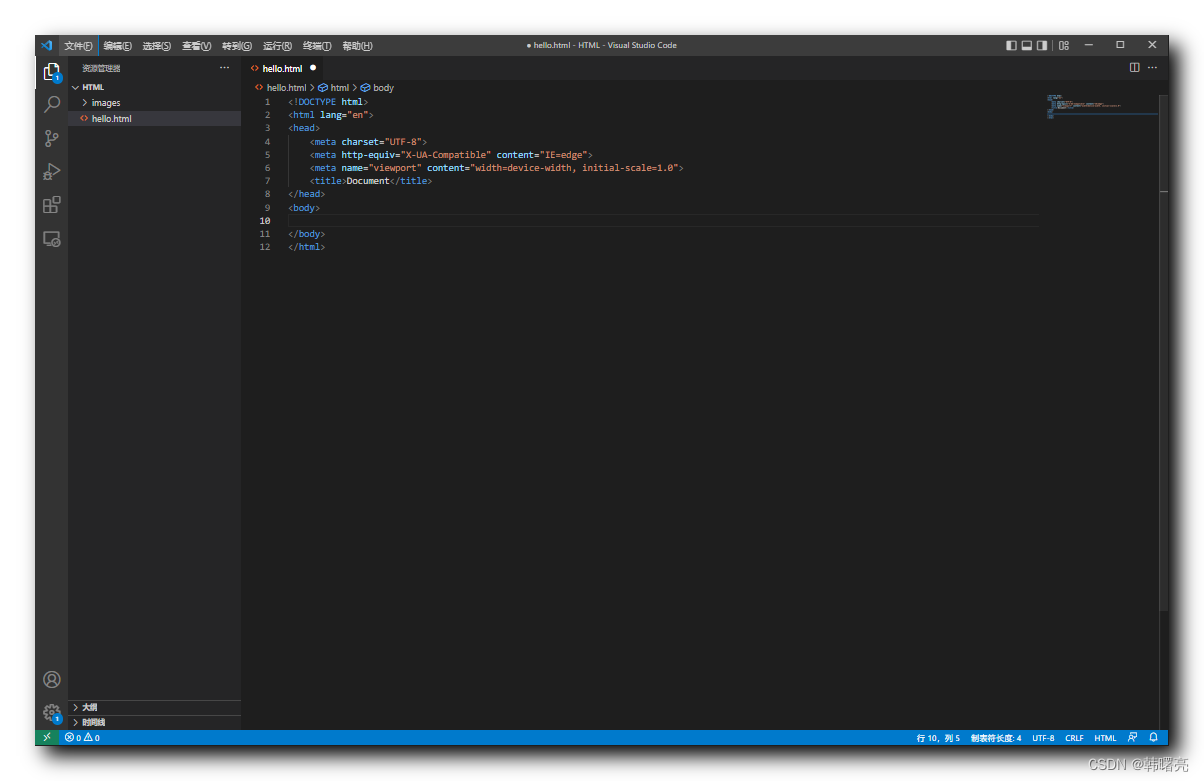The image size is (1204, 781).
Task: Switch to the hello.html editor tab
Action: (283, 68)
